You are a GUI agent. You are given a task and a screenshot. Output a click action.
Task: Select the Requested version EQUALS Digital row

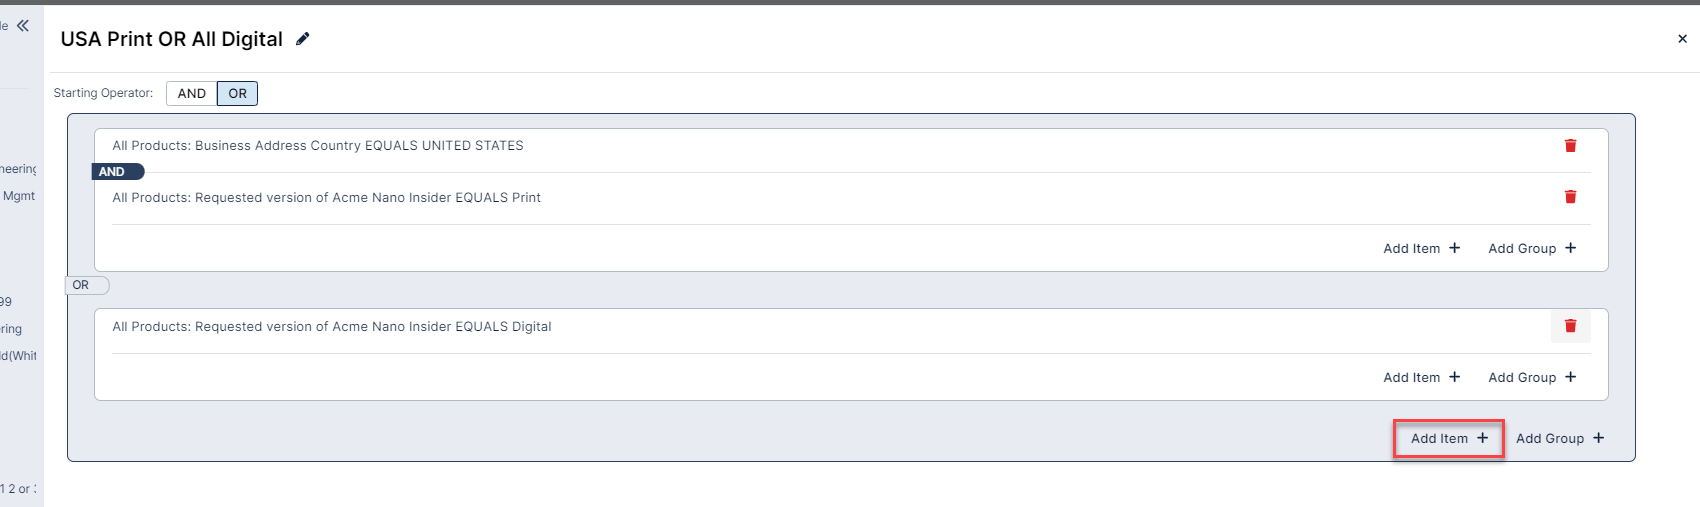pyautogui.click(x=332, y=327)
